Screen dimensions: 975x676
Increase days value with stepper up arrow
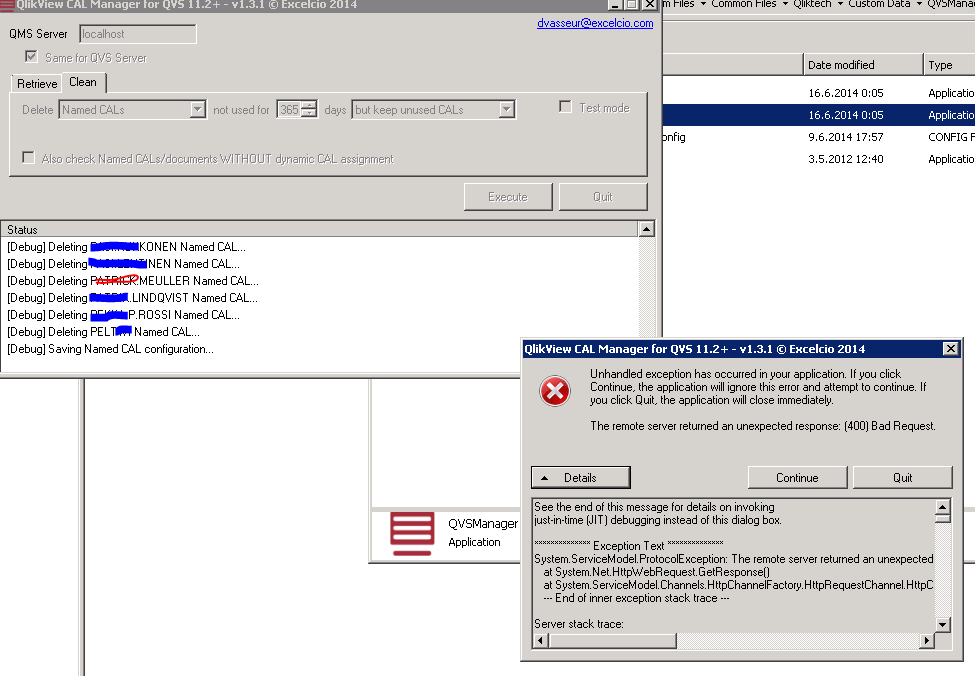point(309,105)
